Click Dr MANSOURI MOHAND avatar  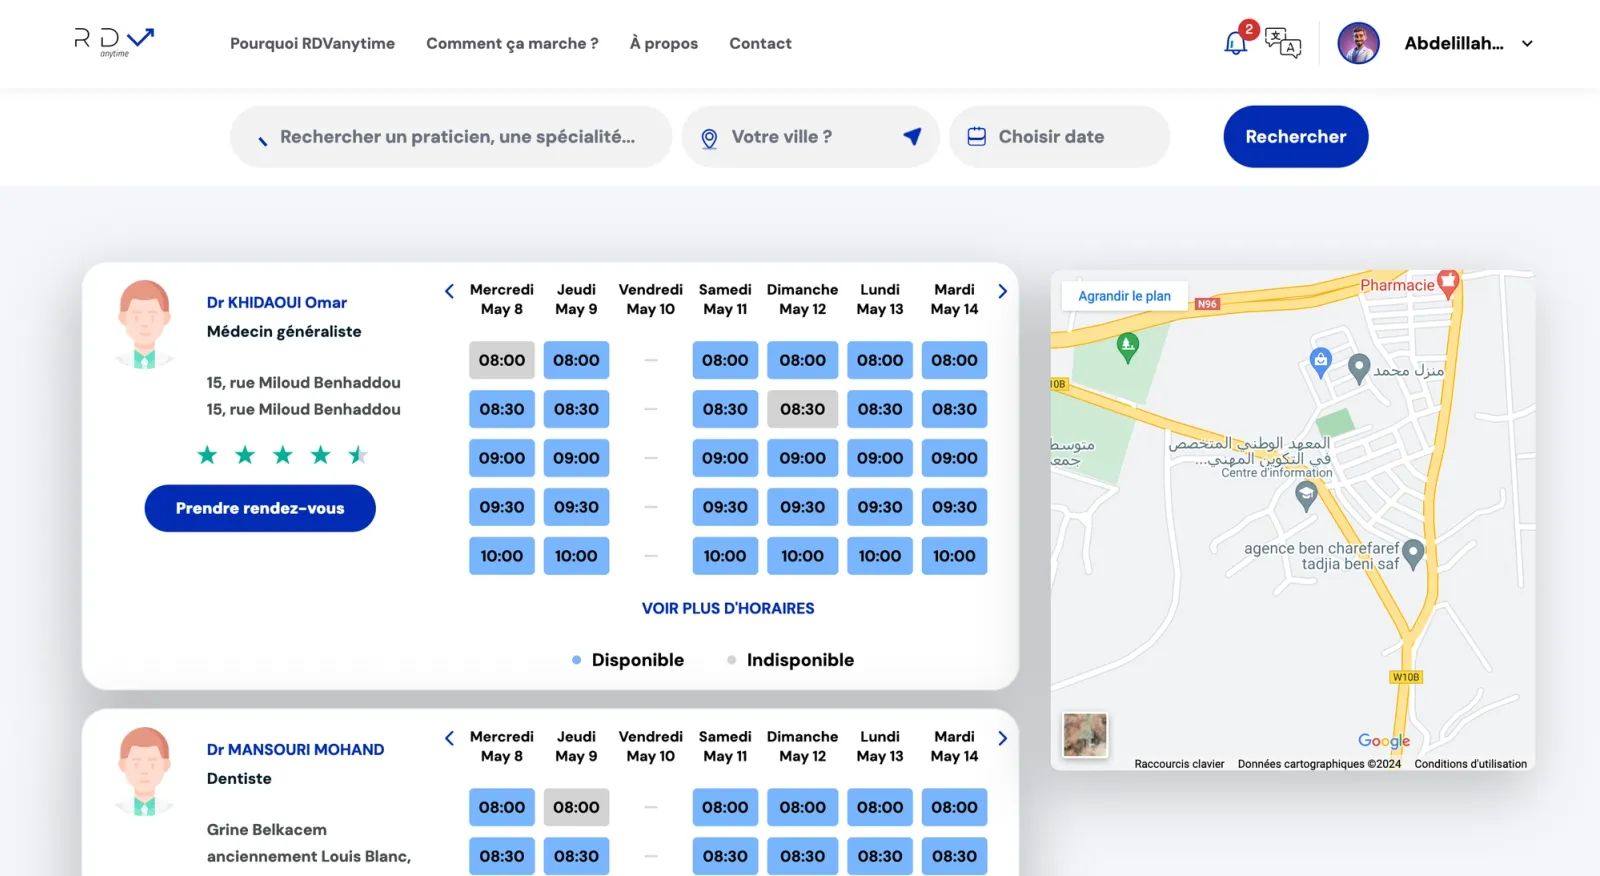pos(144,772)
